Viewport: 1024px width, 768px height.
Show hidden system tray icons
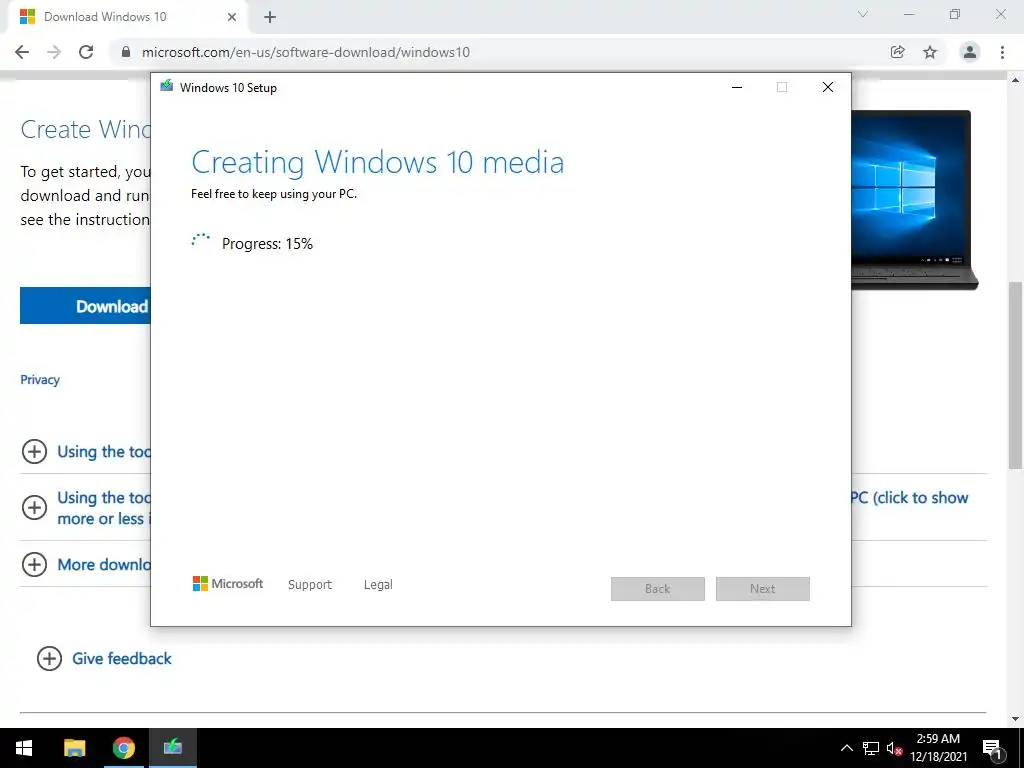846,748
